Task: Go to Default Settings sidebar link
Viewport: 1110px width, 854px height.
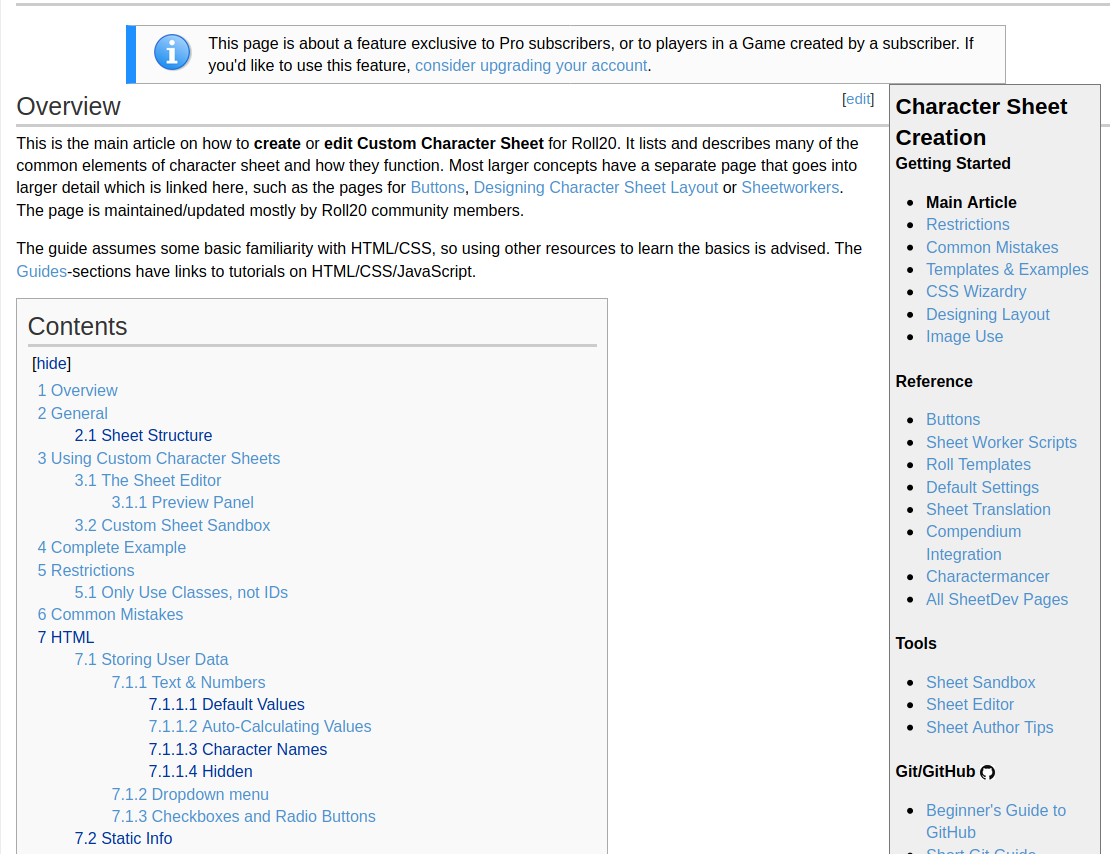Action: coord(983,488)
